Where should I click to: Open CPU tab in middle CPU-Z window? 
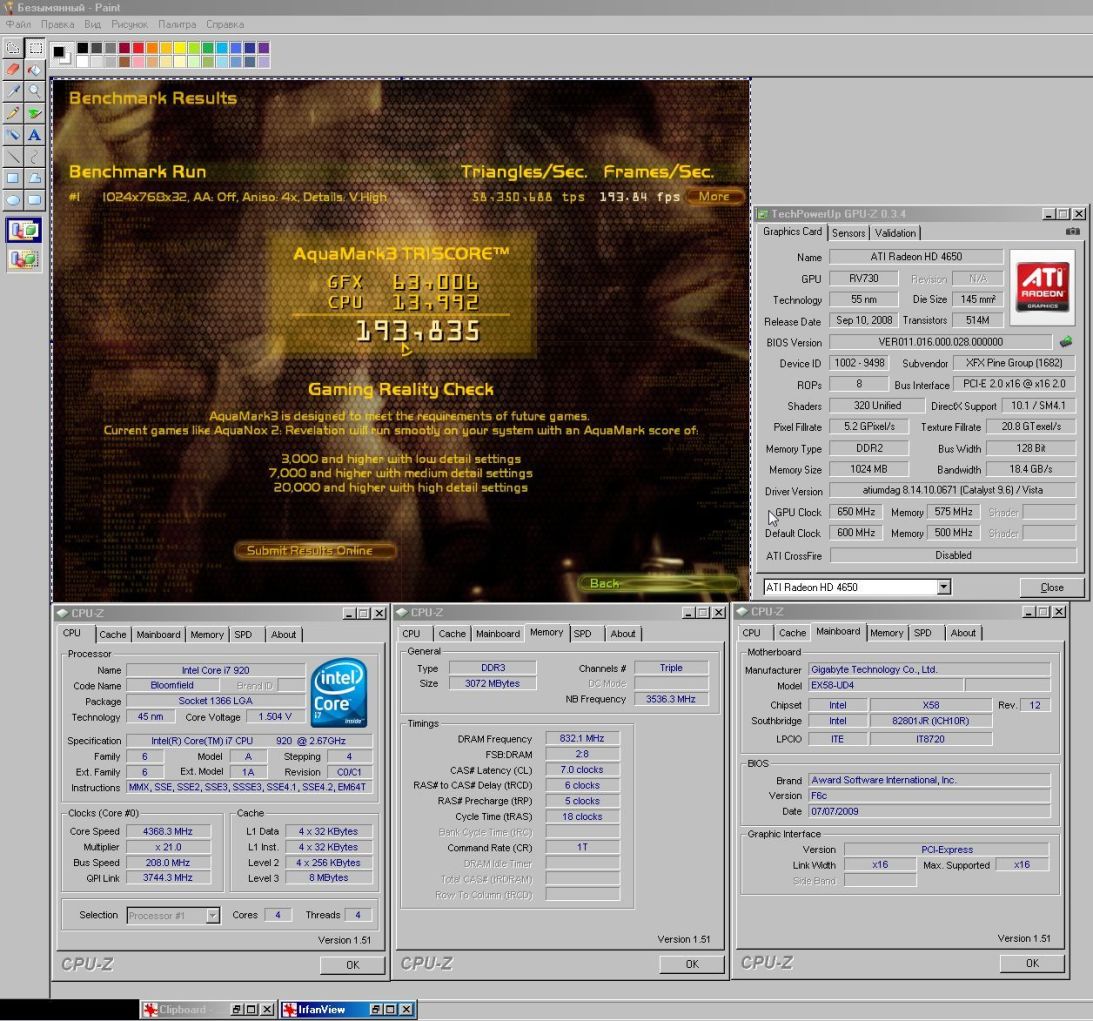411,634
